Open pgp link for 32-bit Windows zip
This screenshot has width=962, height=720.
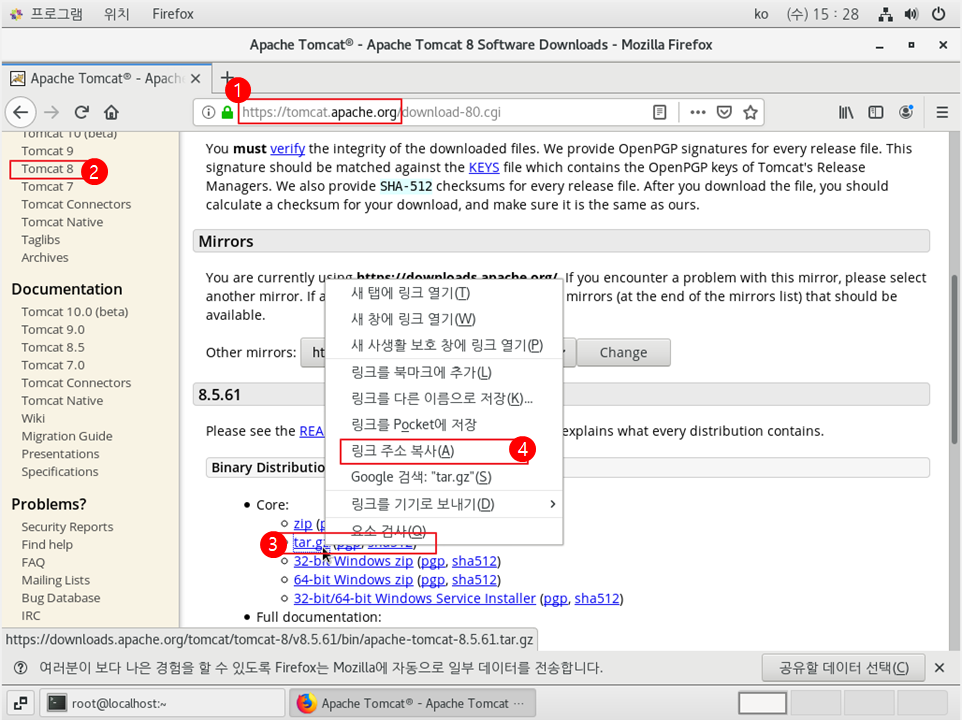[433, 561]
